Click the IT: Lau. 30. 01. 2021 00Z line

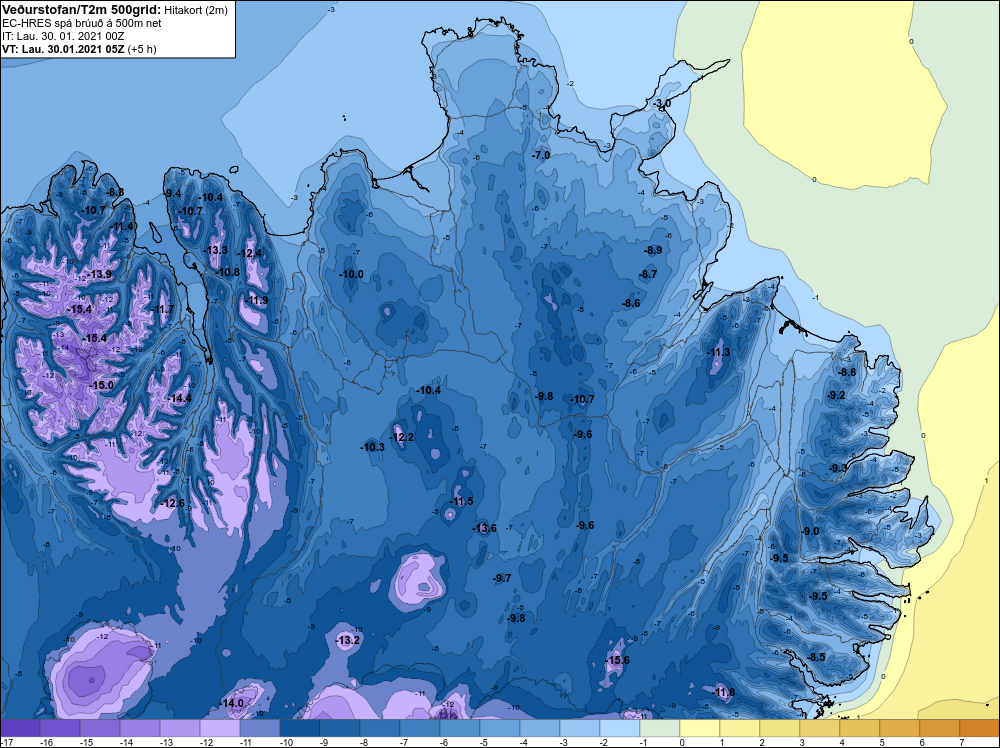(x=63, y=36)
